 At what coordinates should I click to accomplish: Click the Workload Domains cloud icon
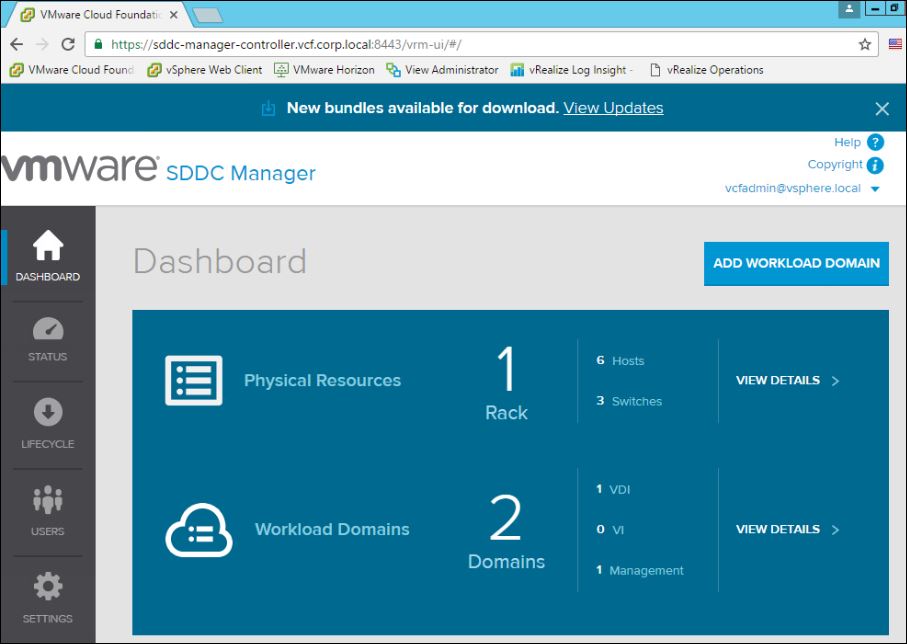[199, 530]
